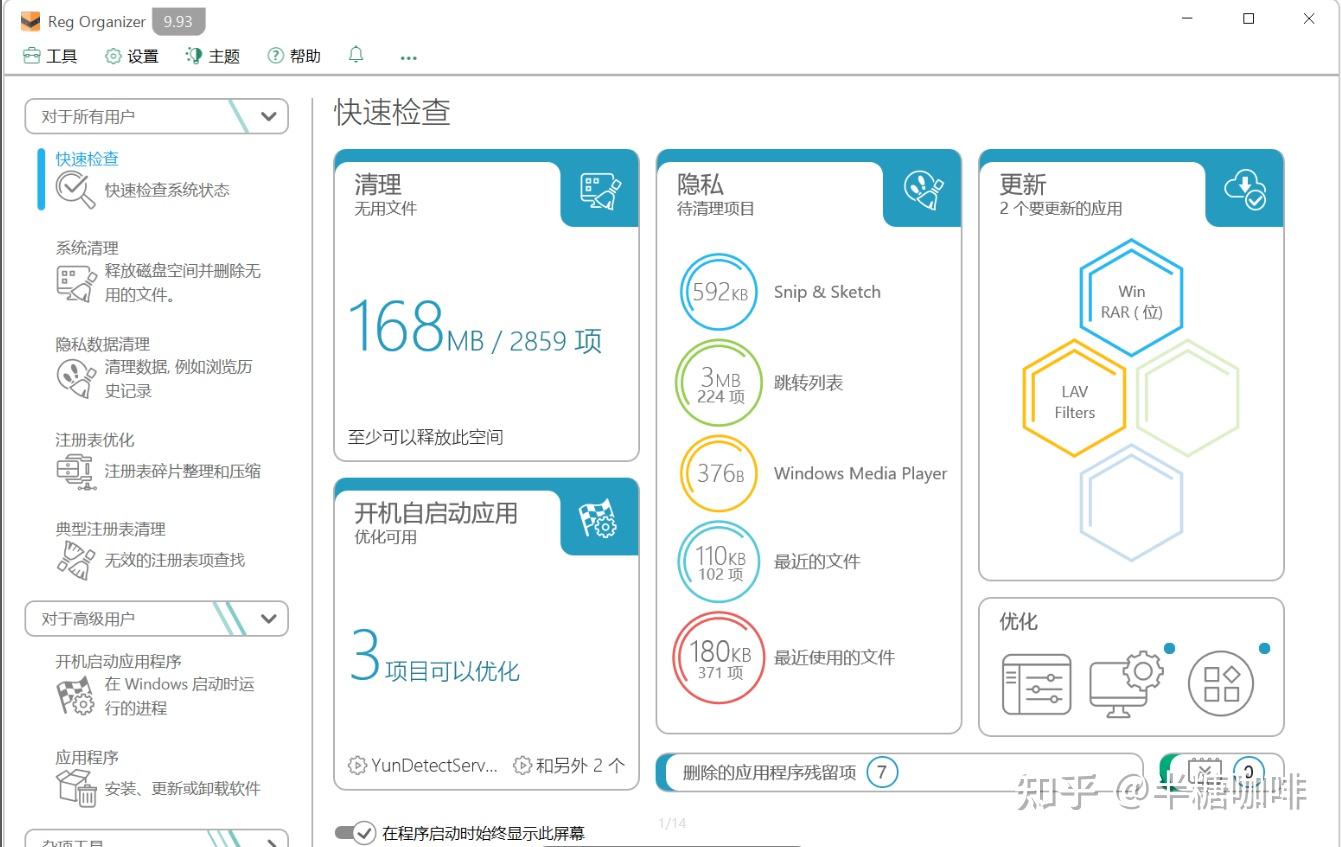Click the 应用程序 box-and-trash icon in the sidebar
Screen dimensions: 1341x847
tap(76, 788)
